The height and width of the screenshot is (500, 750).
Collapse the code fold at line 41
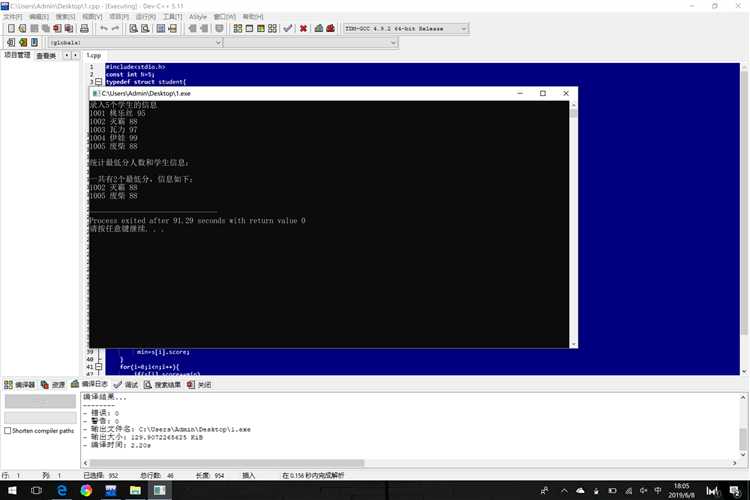coord(99,367)
